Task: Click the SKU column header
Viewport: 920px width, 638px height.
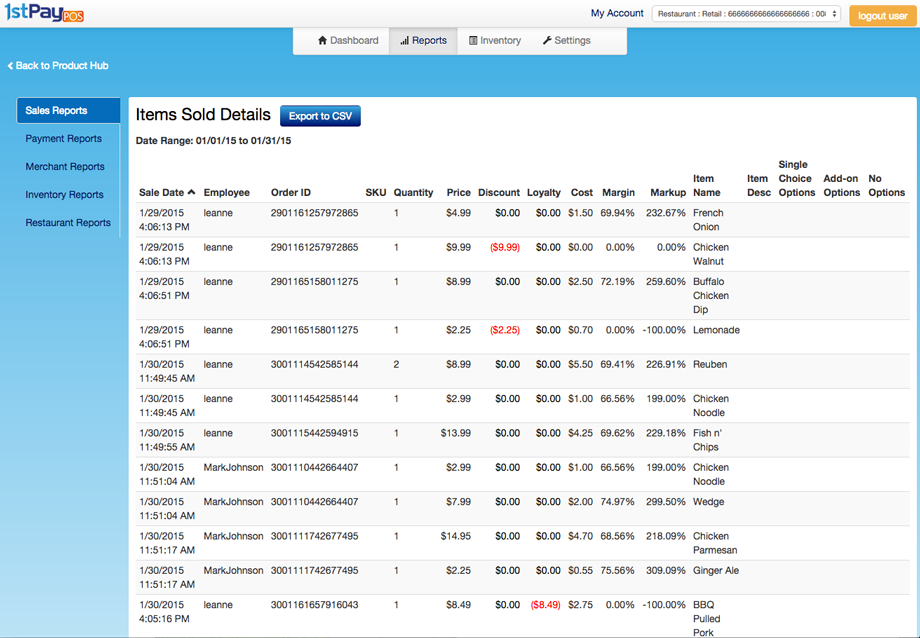Action: [376, 193]
